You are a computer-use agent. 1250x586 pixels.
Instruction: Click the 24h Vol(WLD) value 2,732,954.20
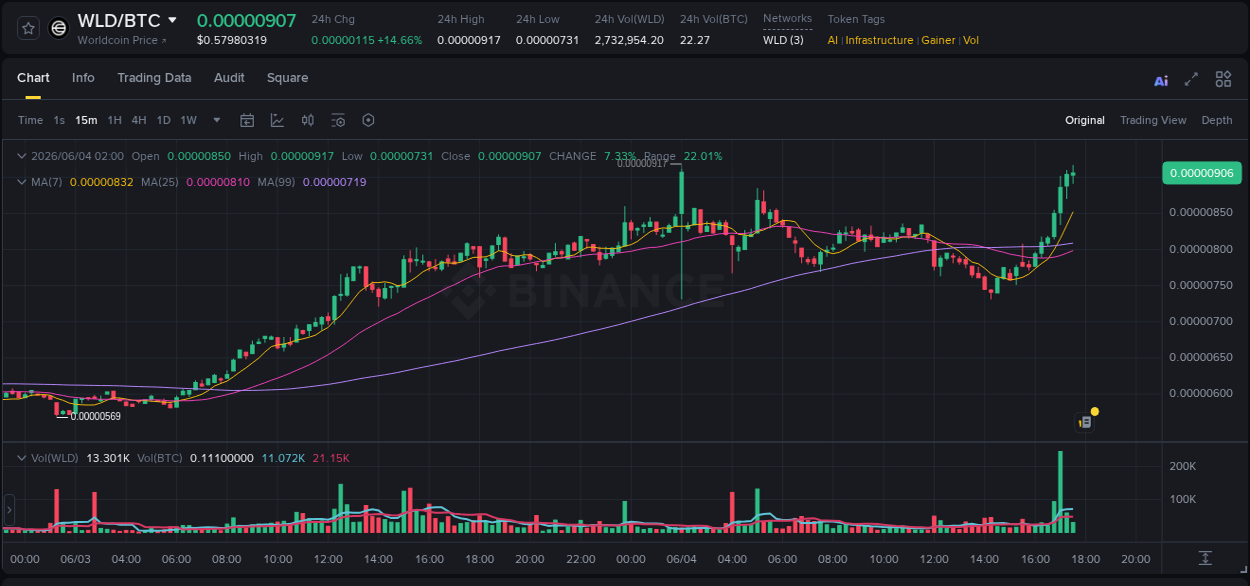[629, 40]
